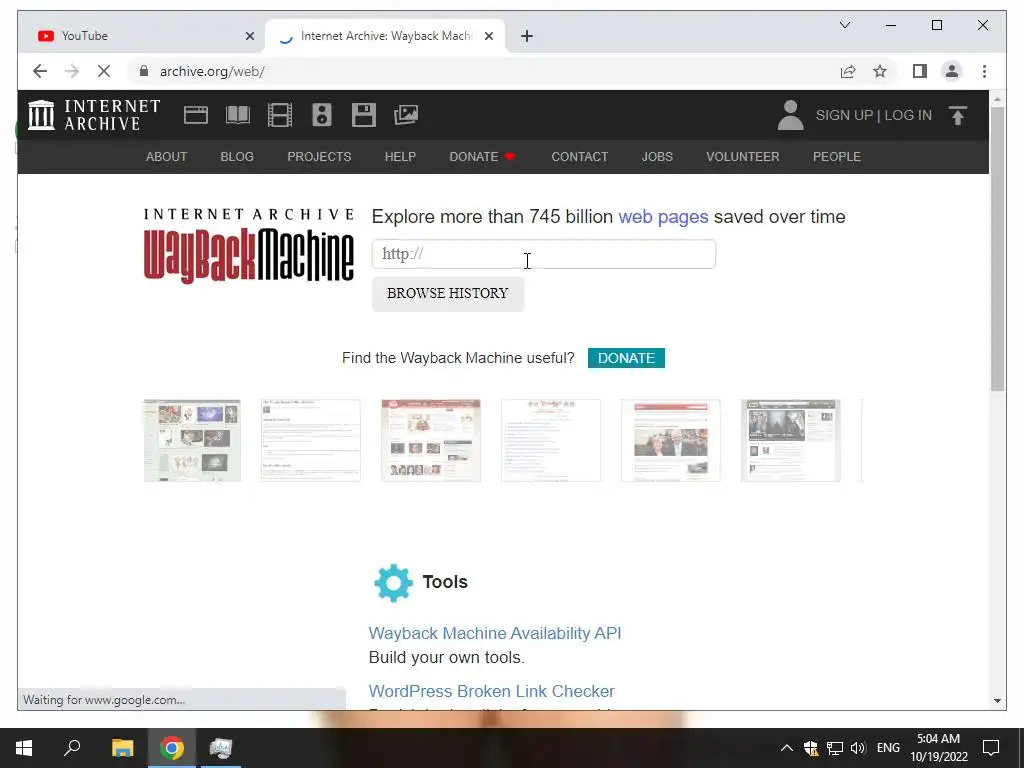
Task: Open the images icon in the header
Action: click(406, 115)
